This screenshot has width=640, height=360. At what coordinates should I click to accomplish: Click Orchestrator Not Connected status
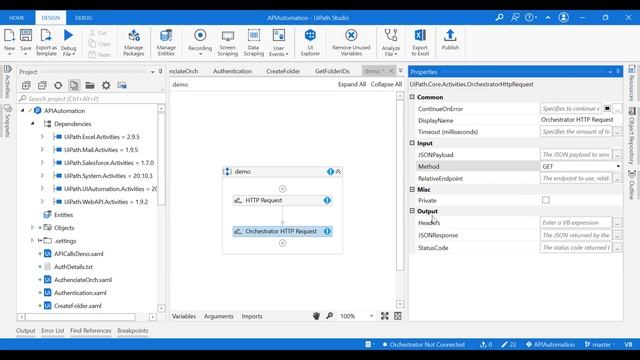[423, 344]
